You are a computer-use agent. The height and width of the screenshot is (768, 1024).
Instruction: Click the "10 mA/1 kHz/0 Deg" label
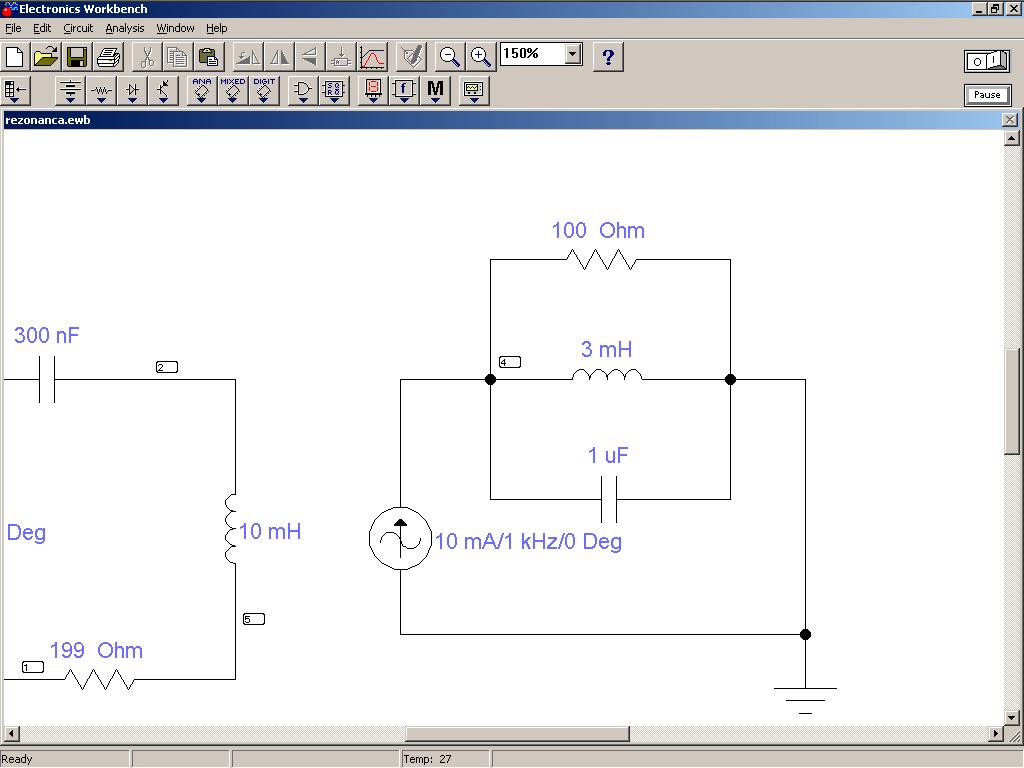(528, 541)
